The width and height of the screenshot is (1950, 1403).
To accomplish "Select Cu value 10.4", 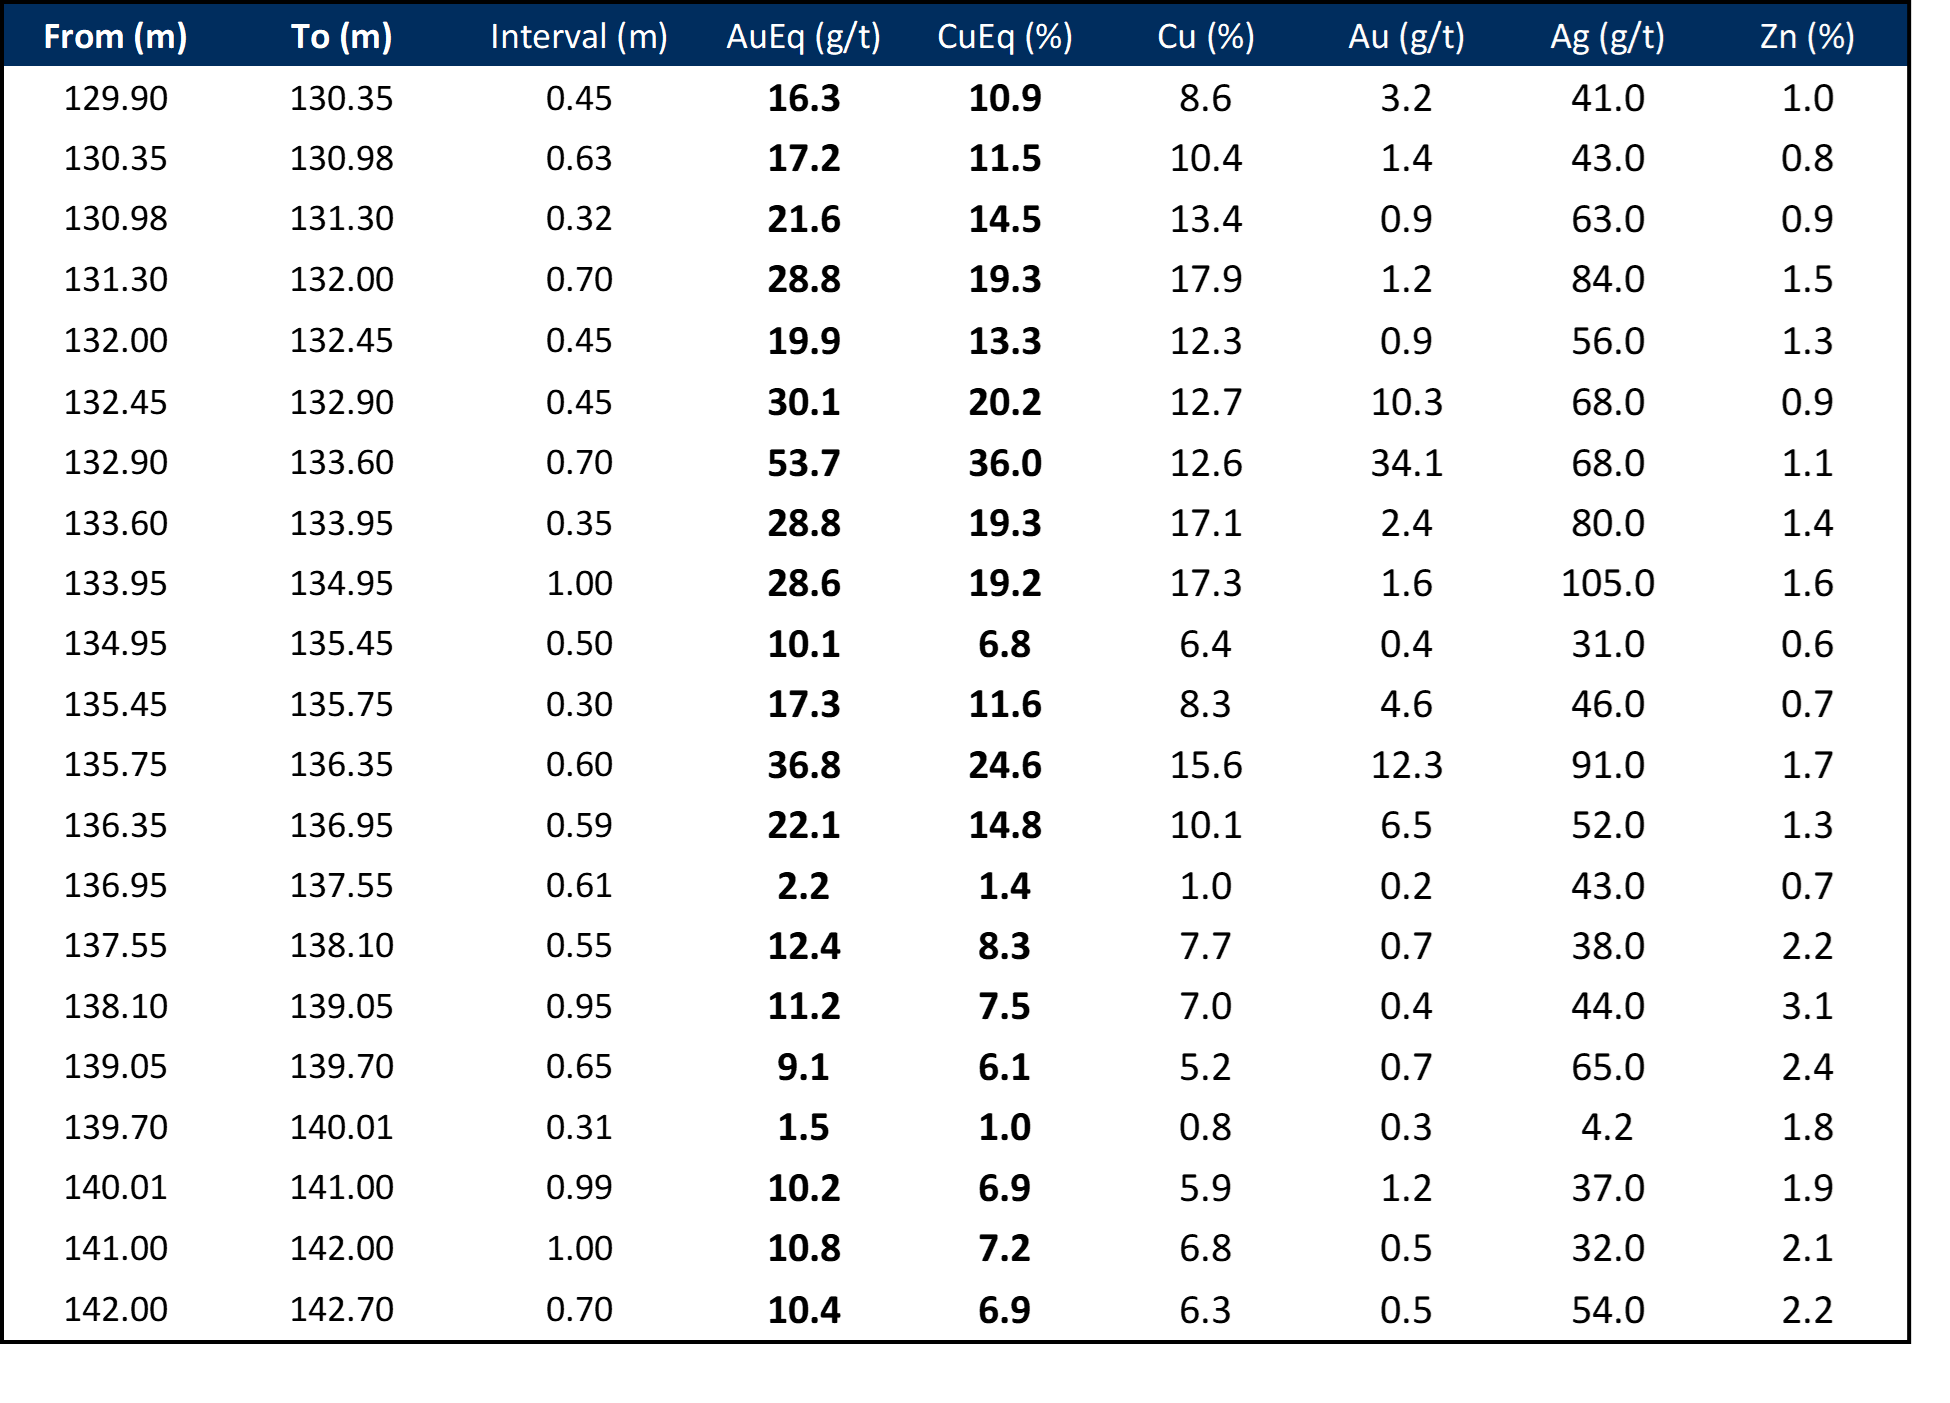I will click(1206, 158).
